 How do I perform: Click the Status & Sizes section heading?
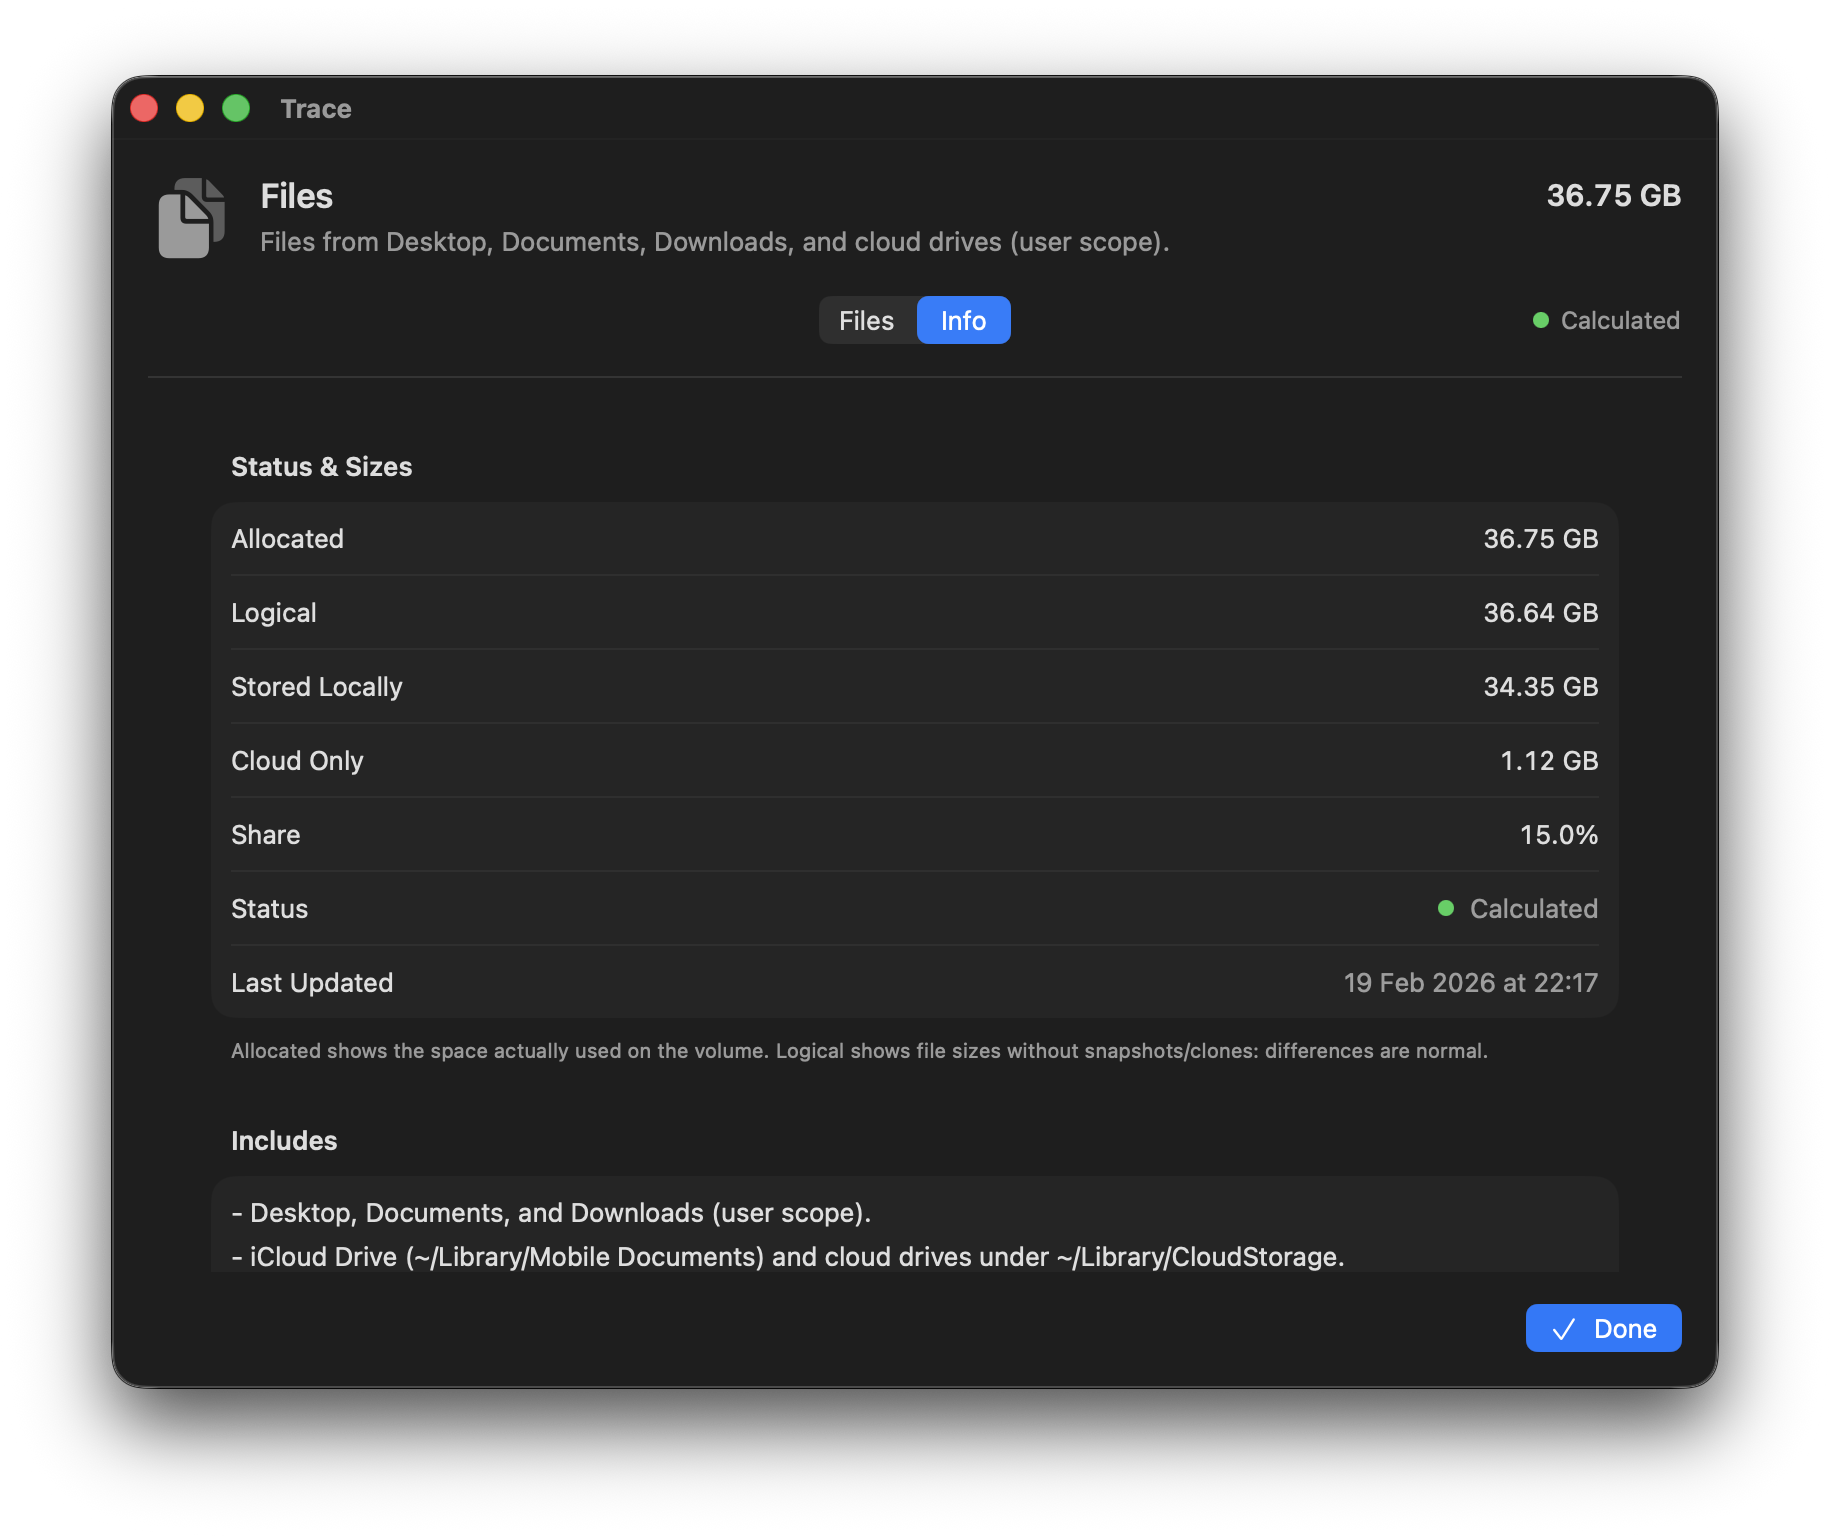[x=321, y=467]
